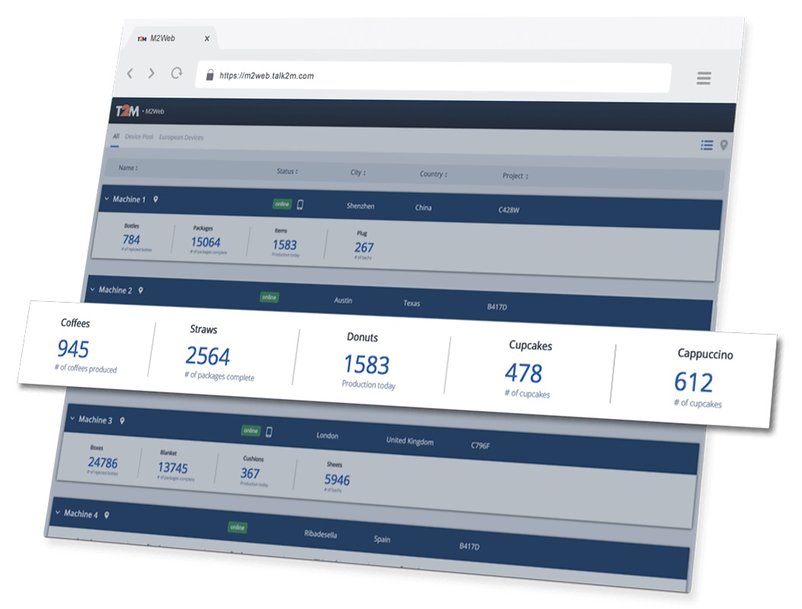Sort by City column header
The image size is (802, 609).
tap(358, 172)
